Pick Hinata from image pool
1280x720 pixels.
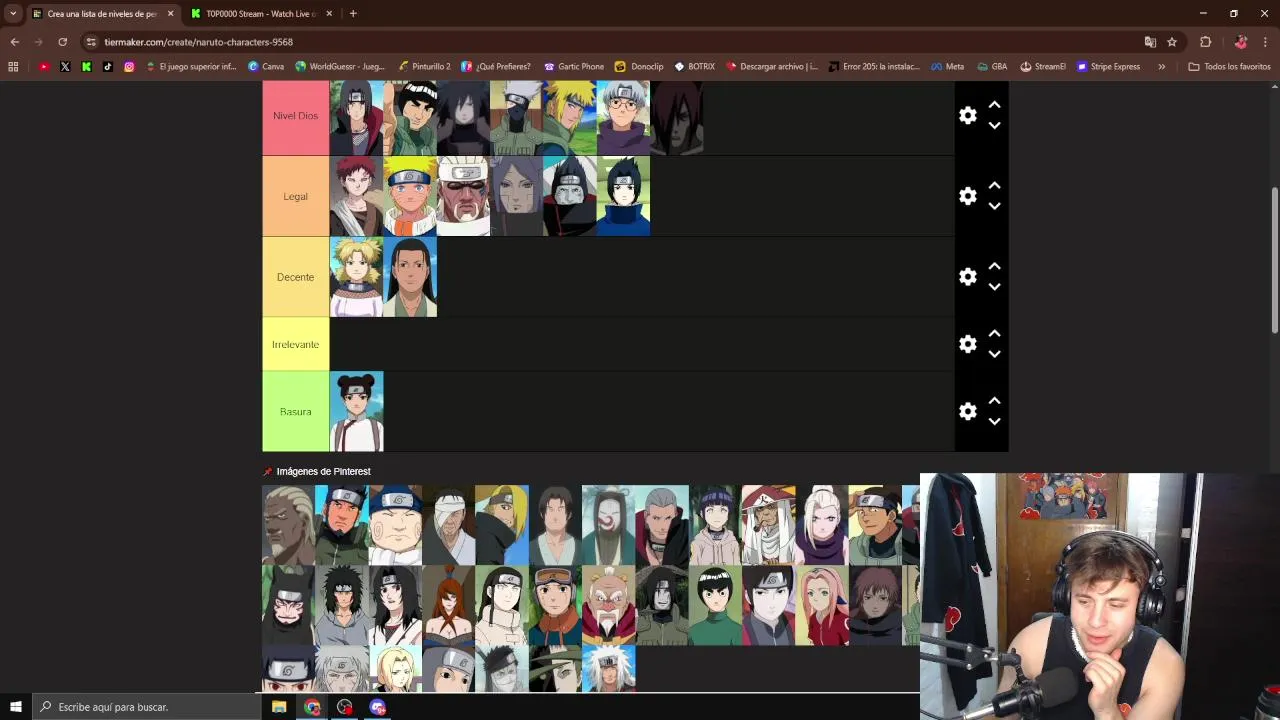(715, 526)
